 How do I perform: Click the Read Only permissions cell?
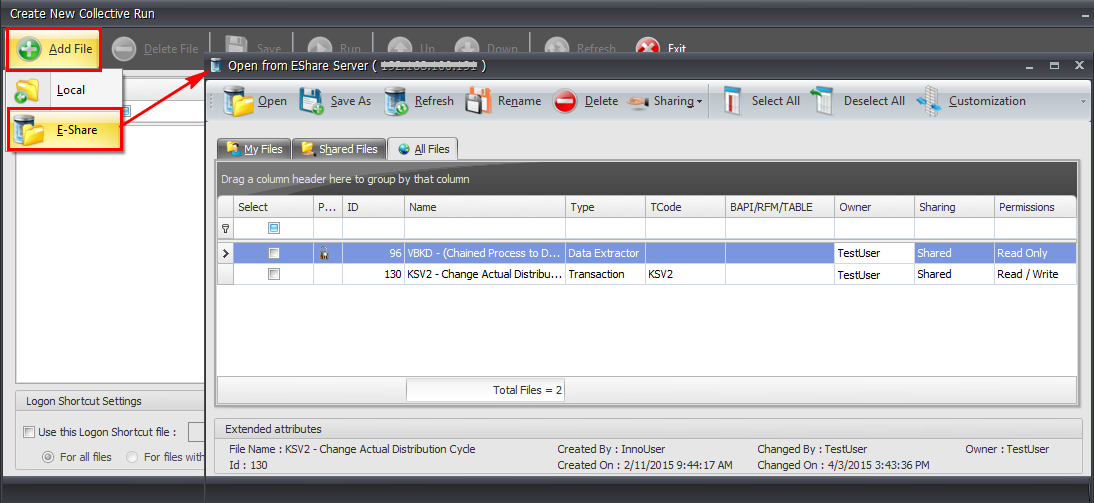coord(1035,253)
